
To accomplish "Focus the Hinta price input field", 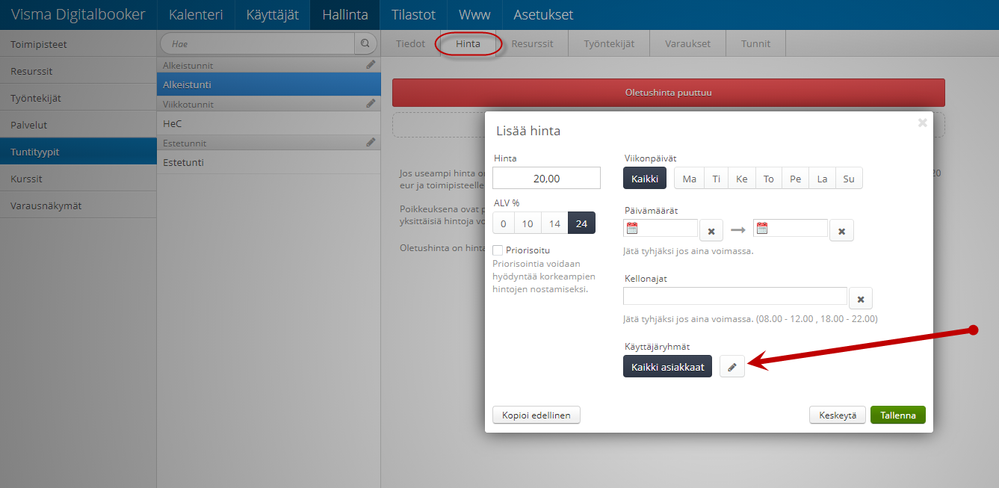I will pos(547,178).
